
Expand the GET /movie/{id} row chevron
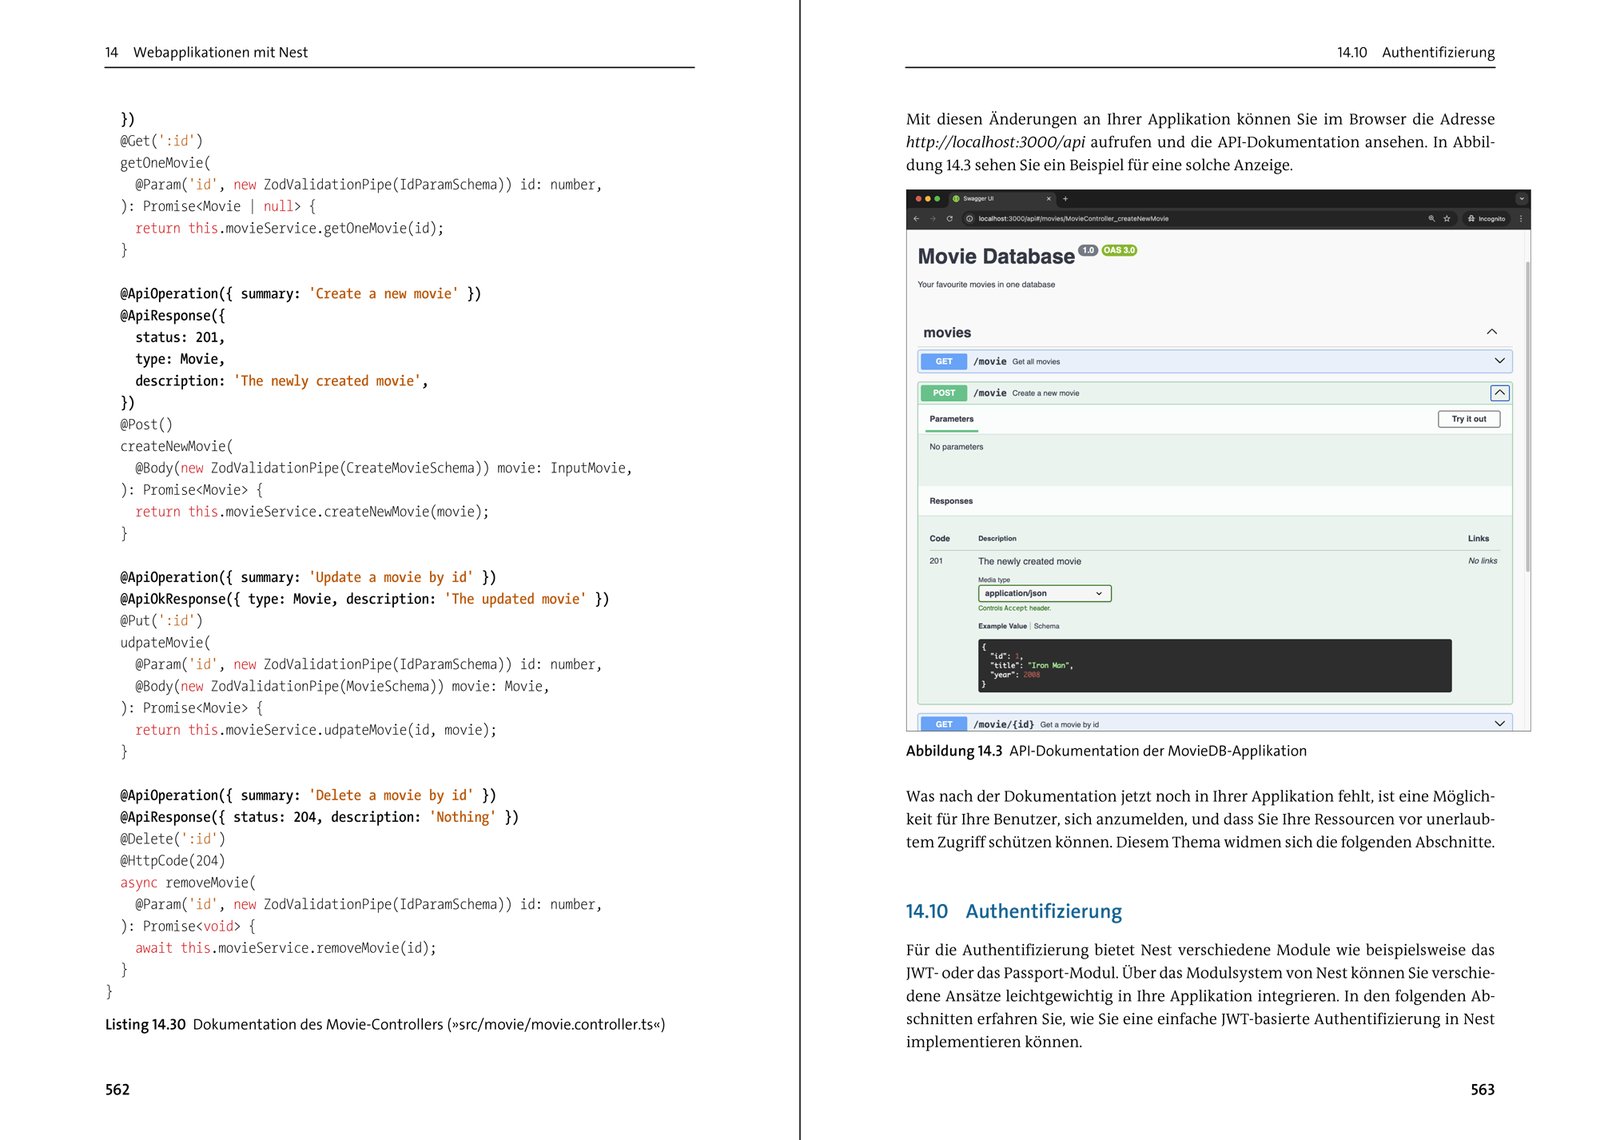coord(1499,724)
